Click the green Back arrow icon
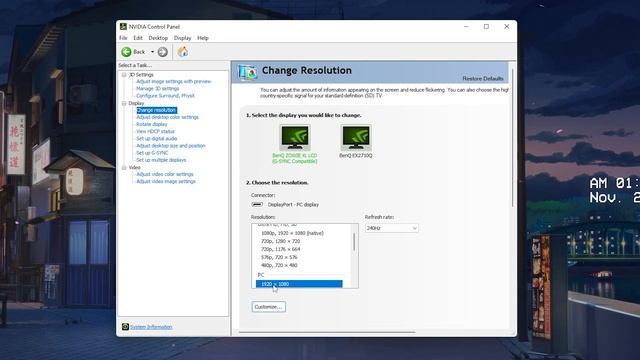This screenshot has width=640, height=360. [126, 52]
